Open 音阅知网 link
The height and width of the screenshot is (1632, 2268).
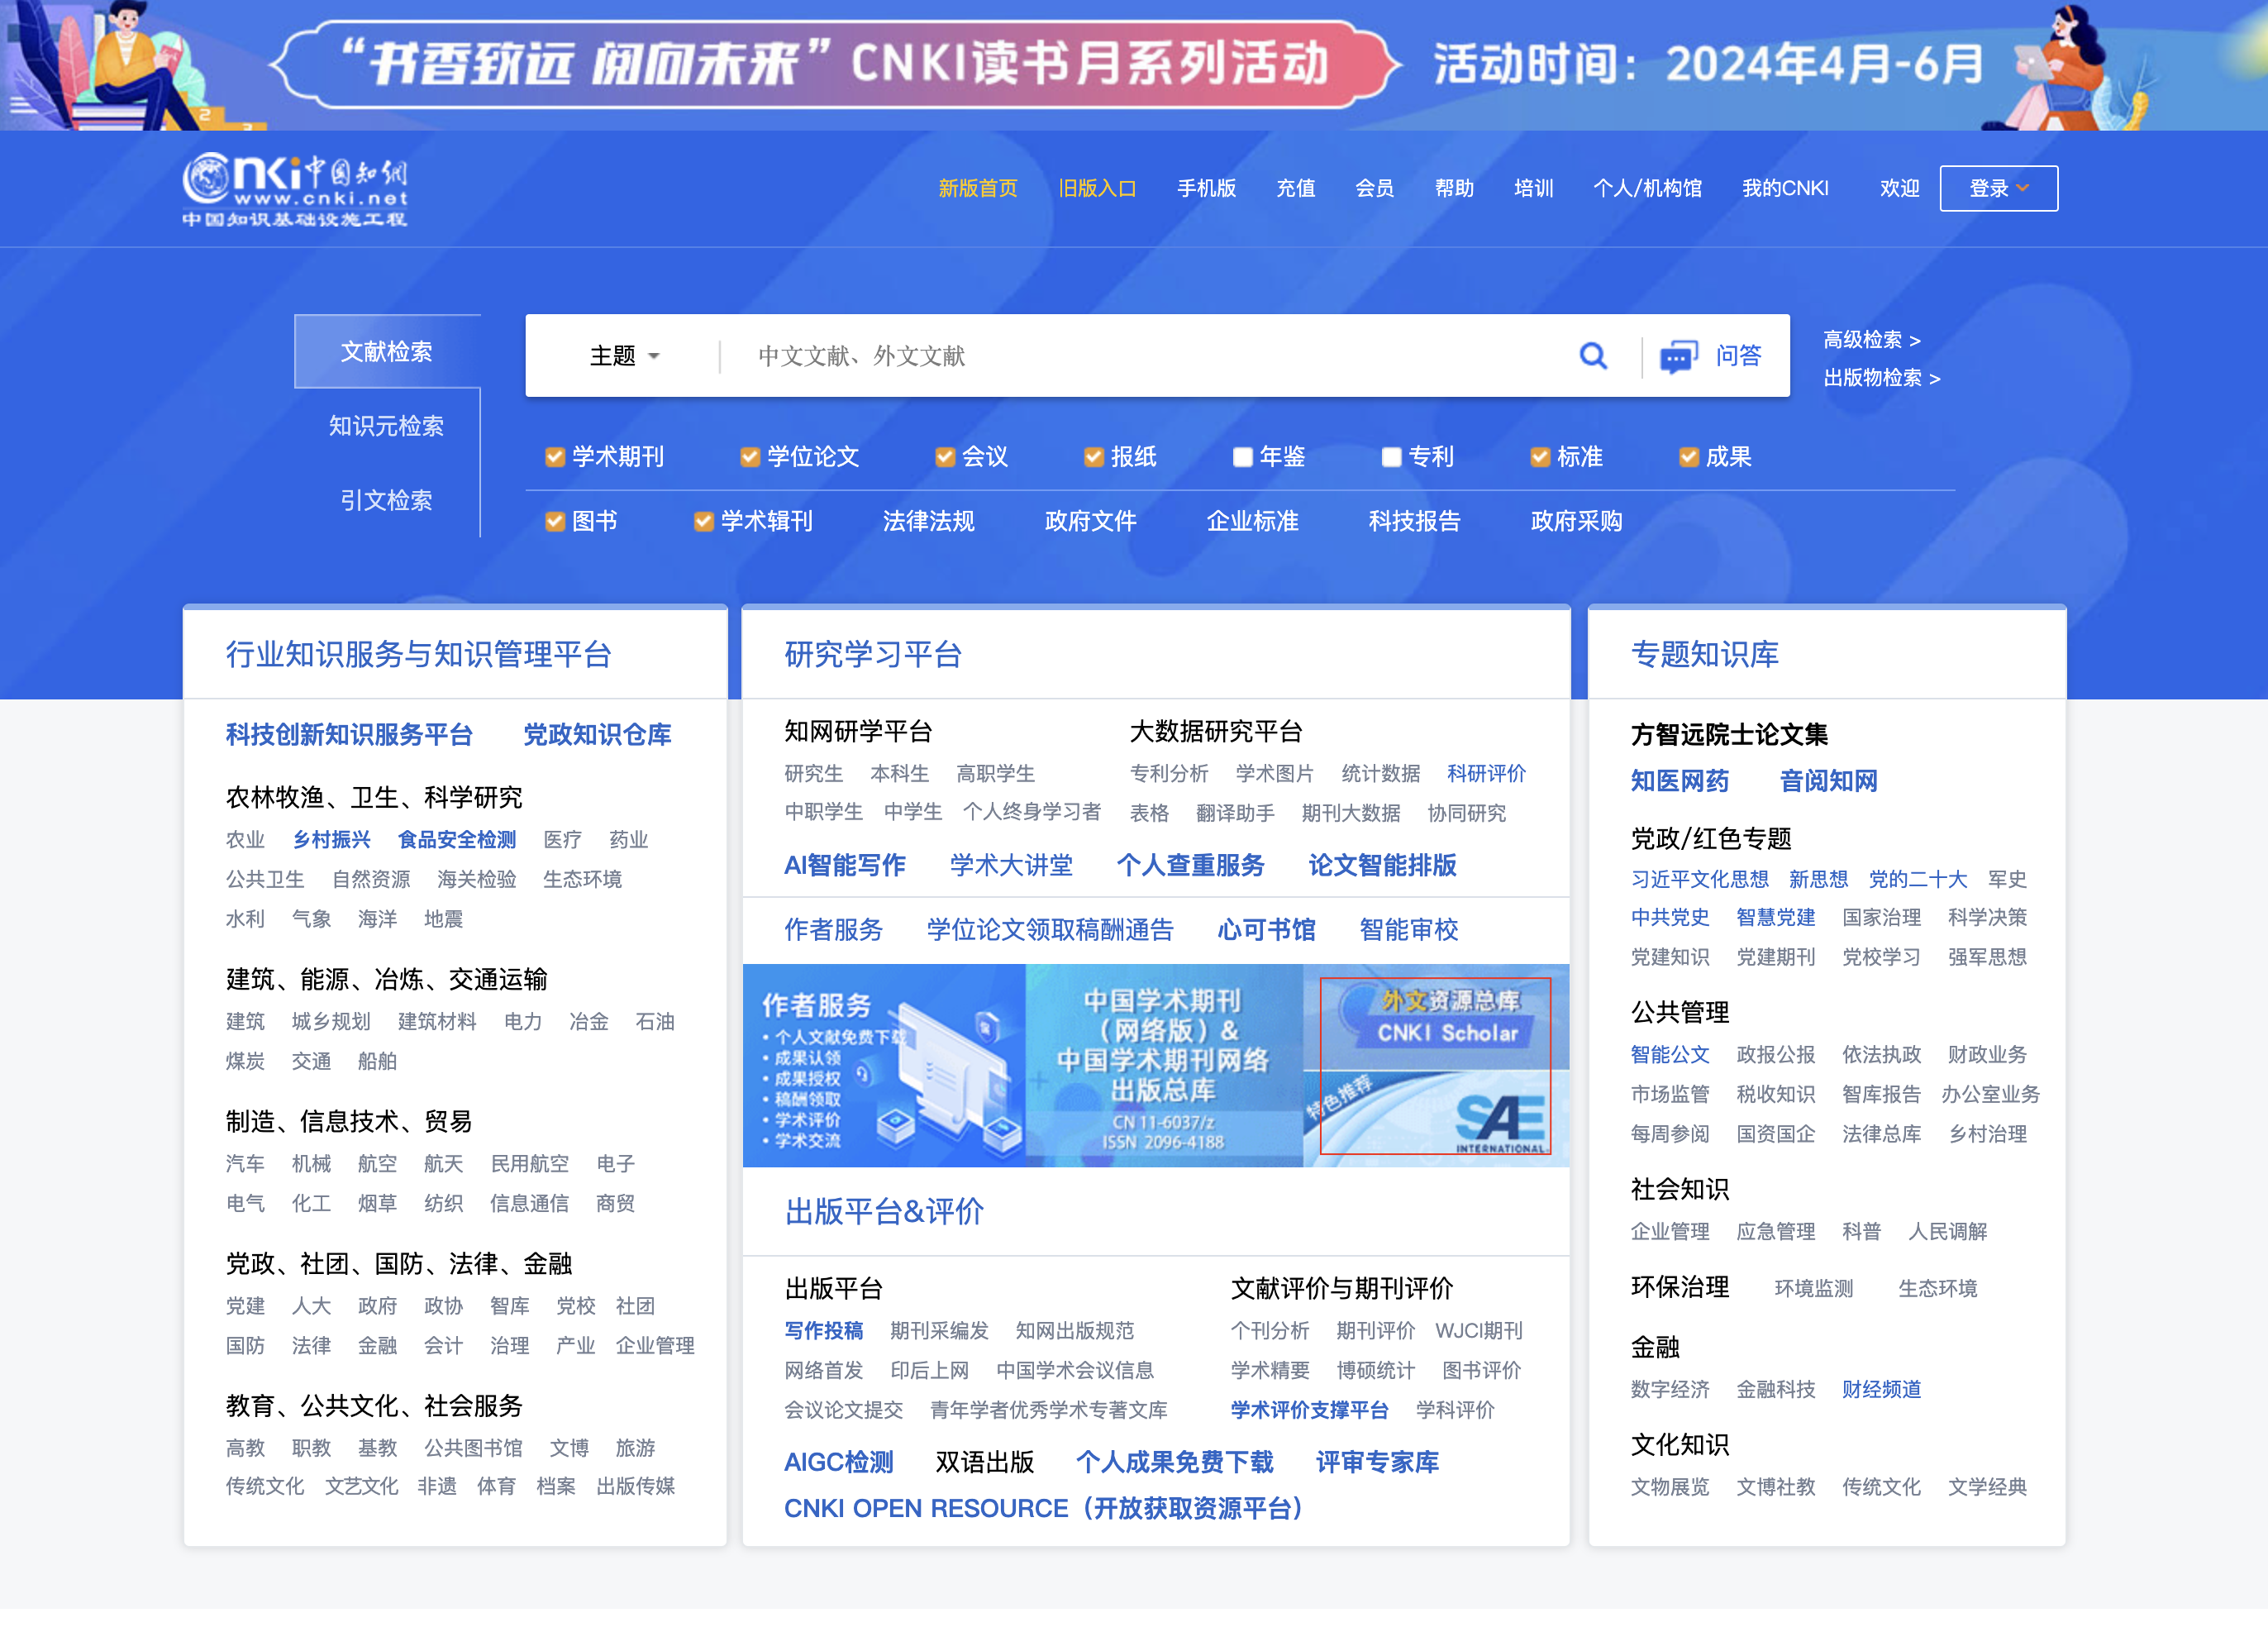[1829, 781]
